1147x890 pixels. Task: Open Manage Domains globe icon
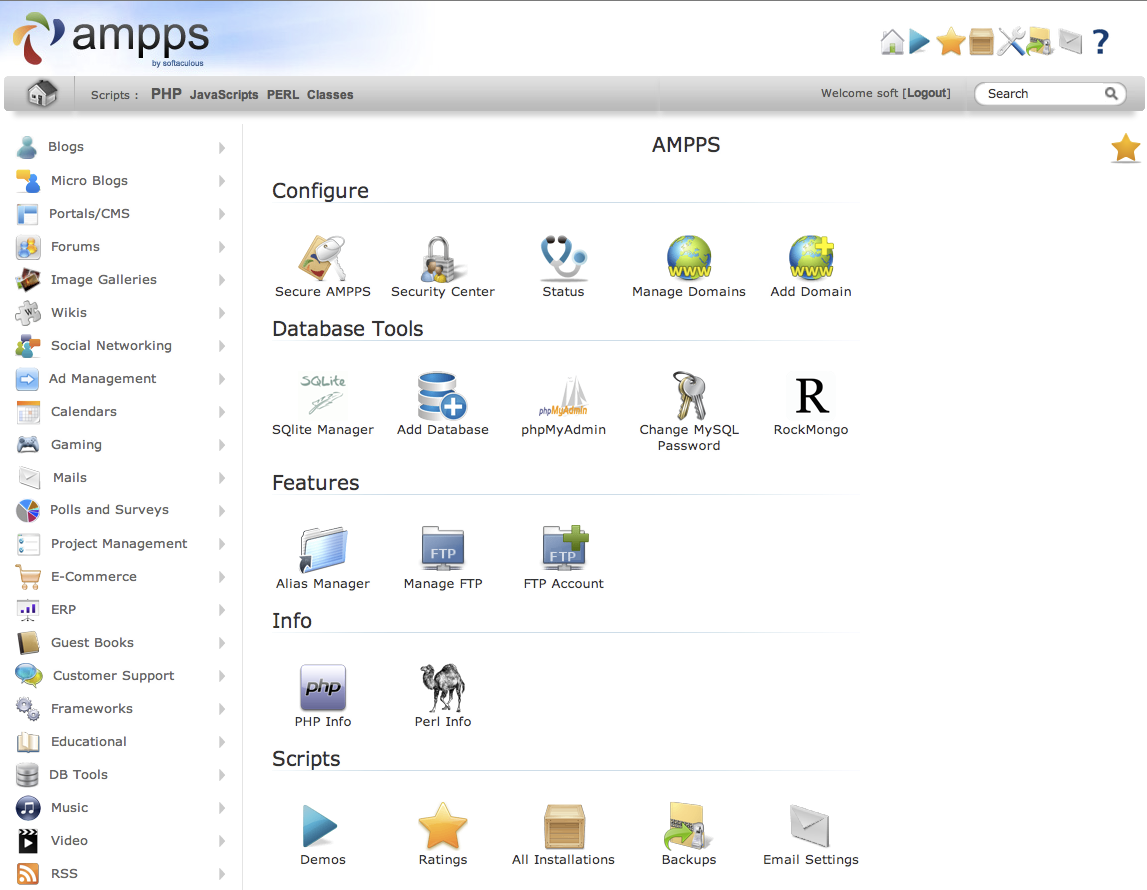(x=688, y=257)
